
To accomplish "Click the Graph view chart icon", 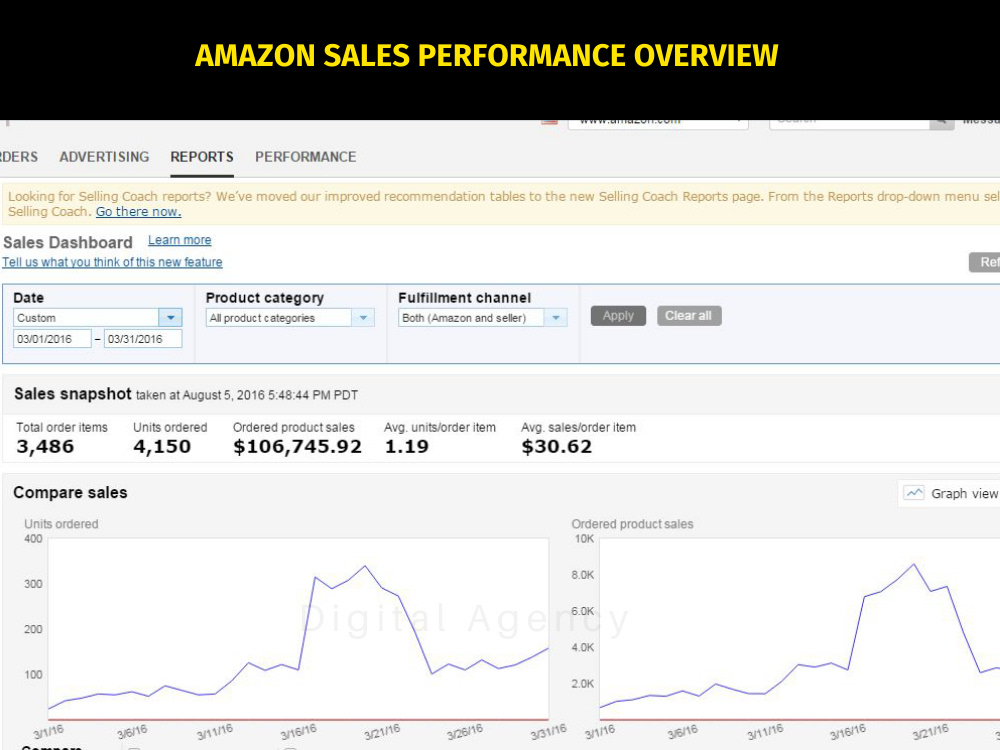I will click(914, 493).
